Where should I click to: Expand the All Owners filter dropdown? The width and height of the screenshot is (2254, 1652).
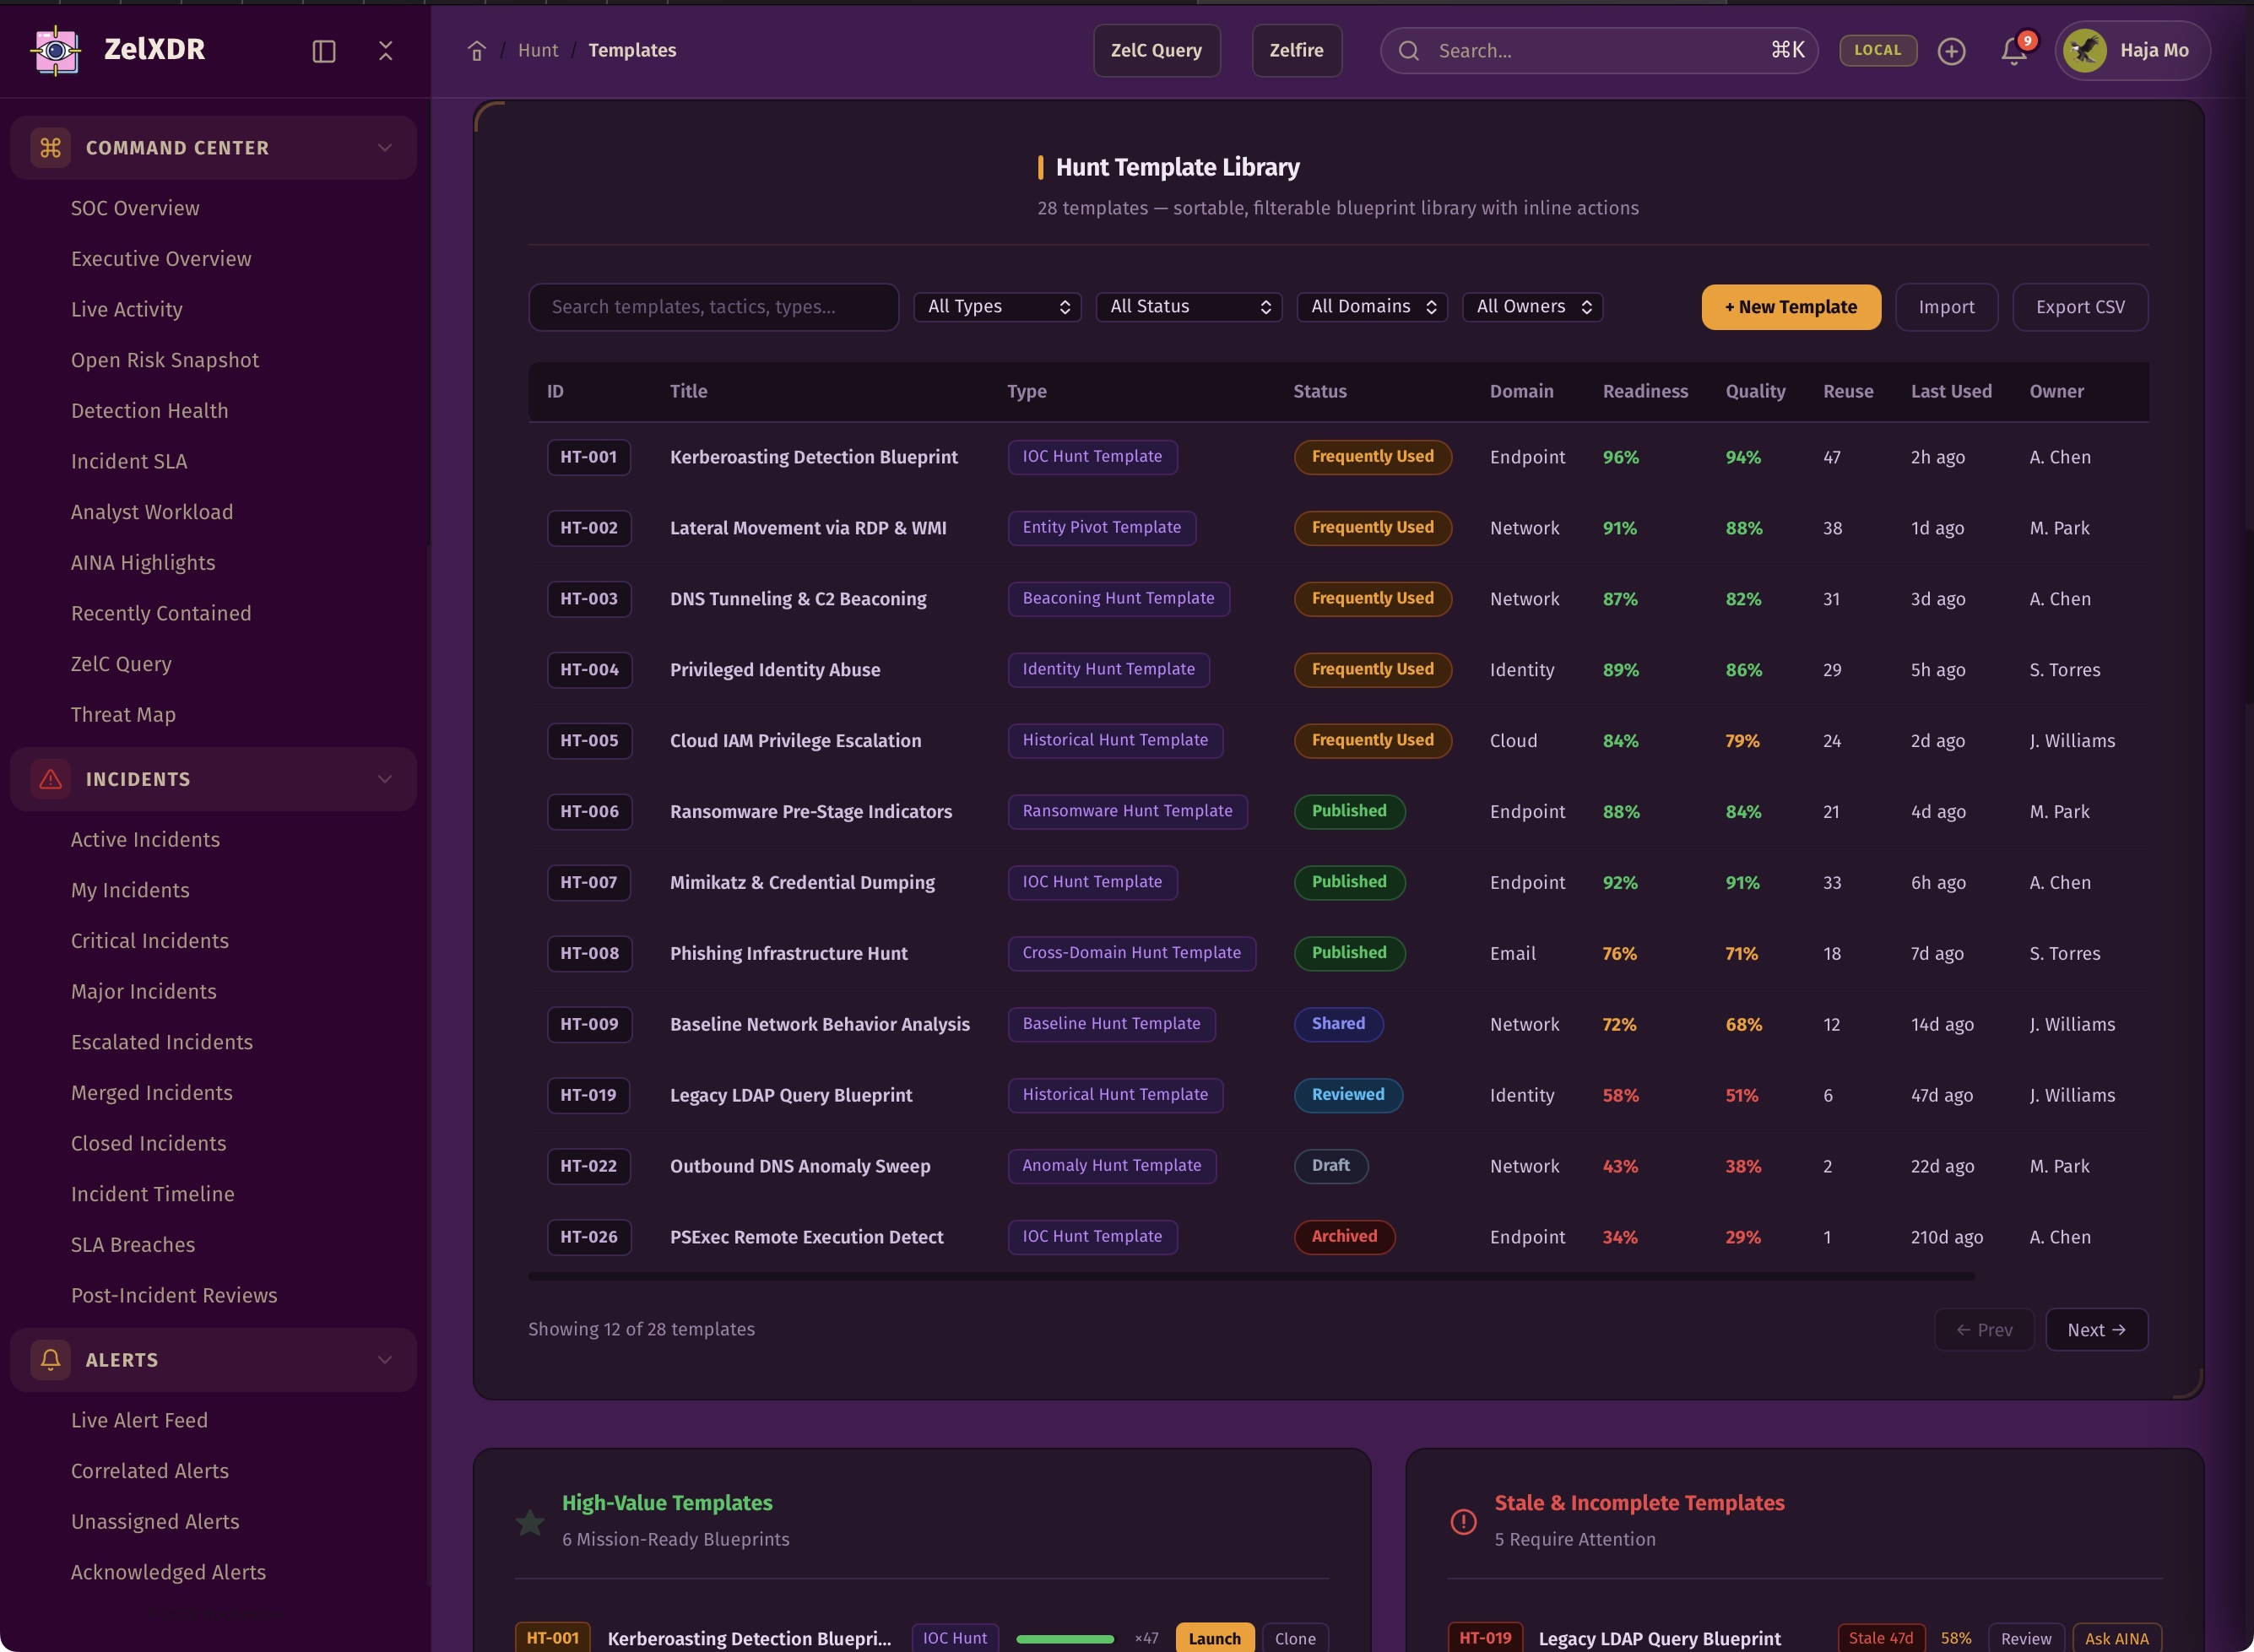[1532, 307]
